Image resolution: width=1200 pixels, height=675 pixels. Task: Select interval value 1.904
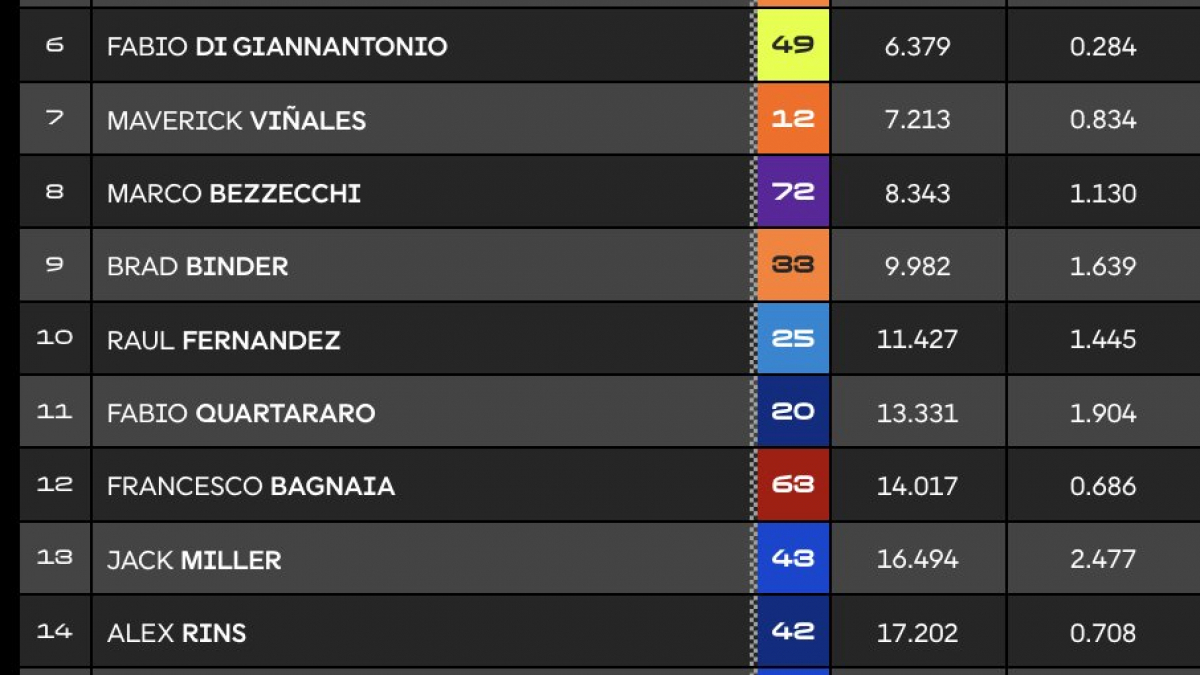coord(1103,412)
